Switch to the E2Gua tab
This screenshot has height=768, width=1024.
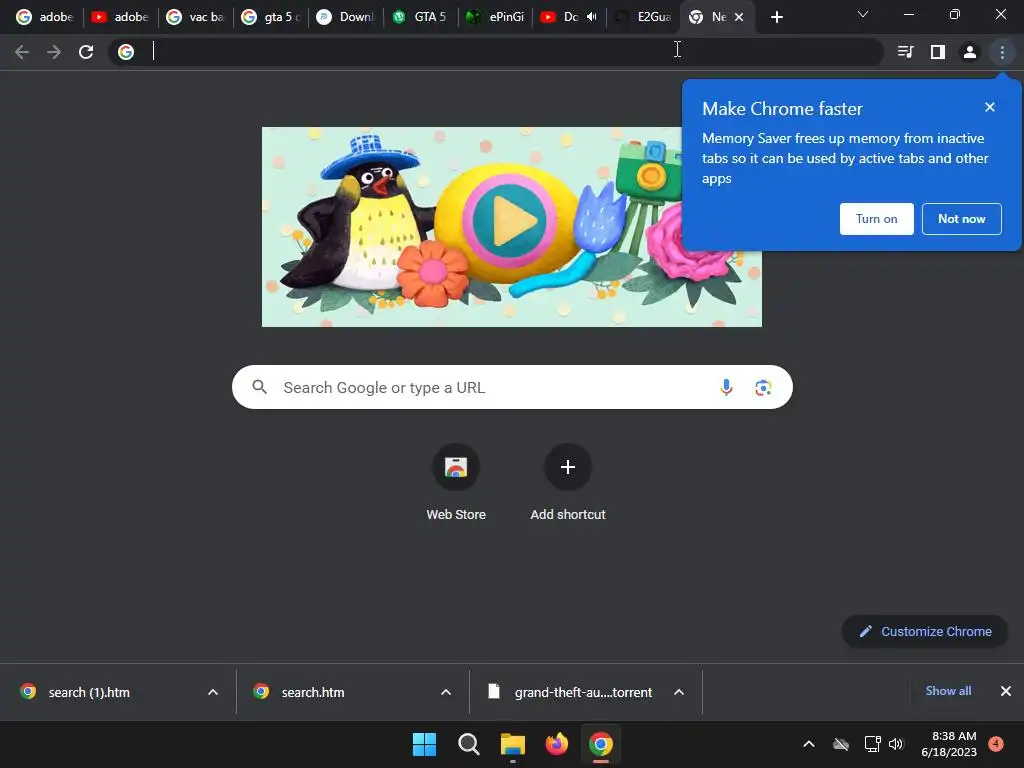(x=645, y=17)
